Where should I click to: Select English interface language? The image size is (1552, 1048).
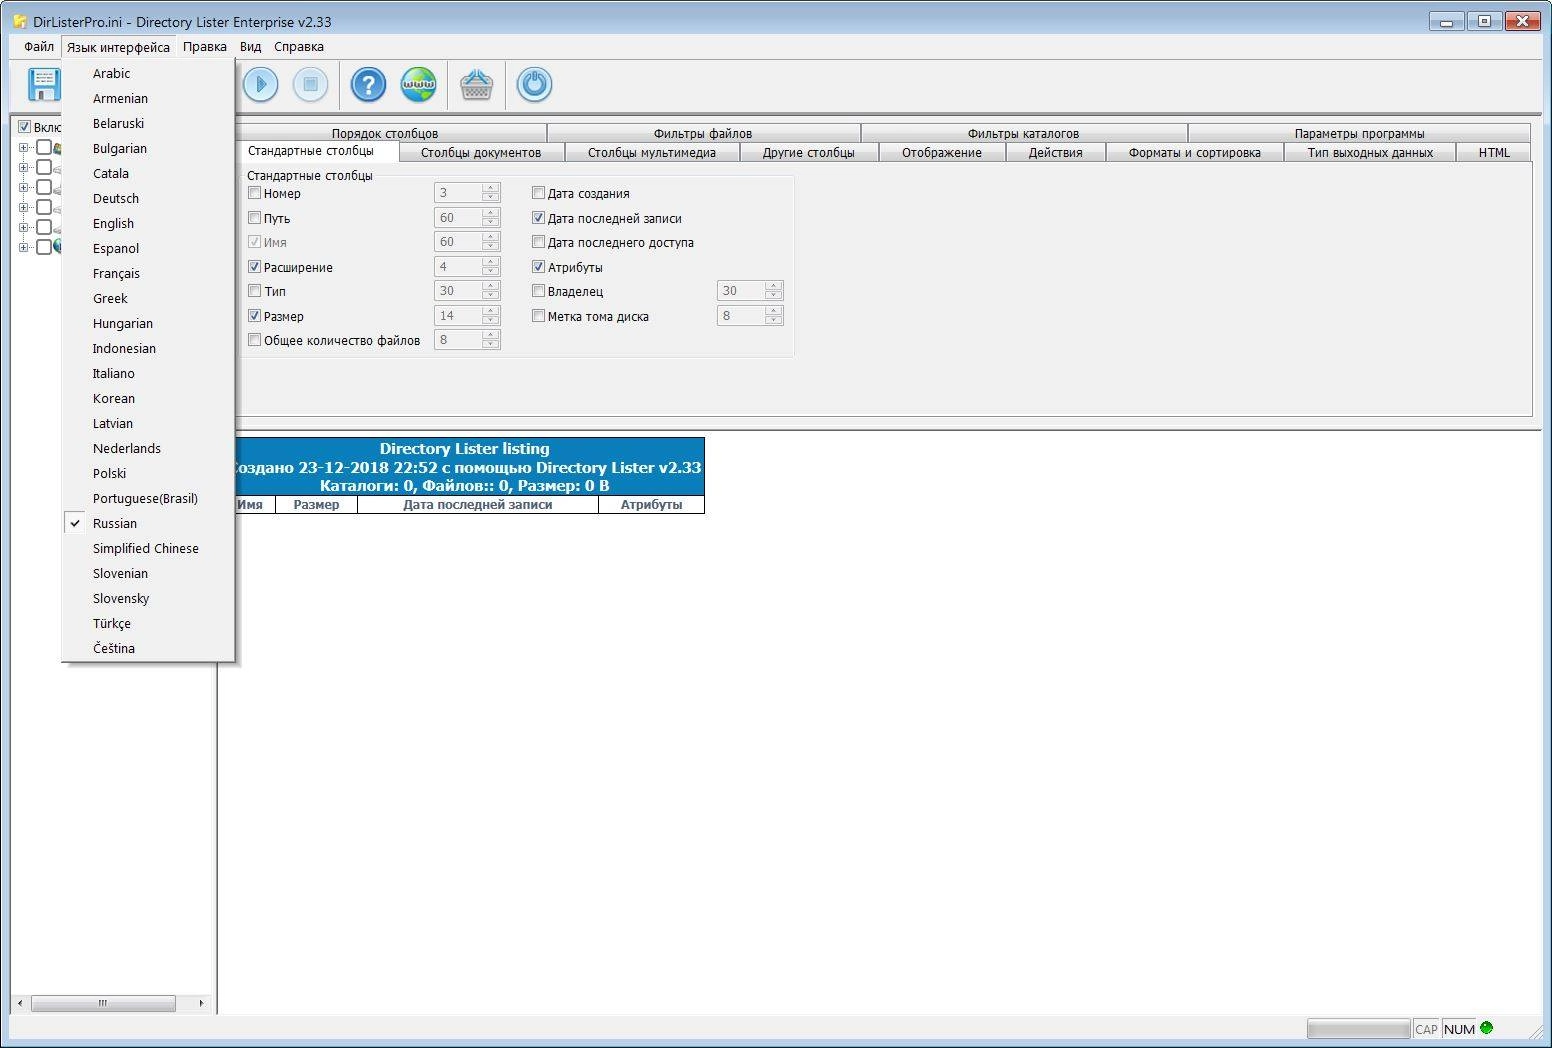148,224
